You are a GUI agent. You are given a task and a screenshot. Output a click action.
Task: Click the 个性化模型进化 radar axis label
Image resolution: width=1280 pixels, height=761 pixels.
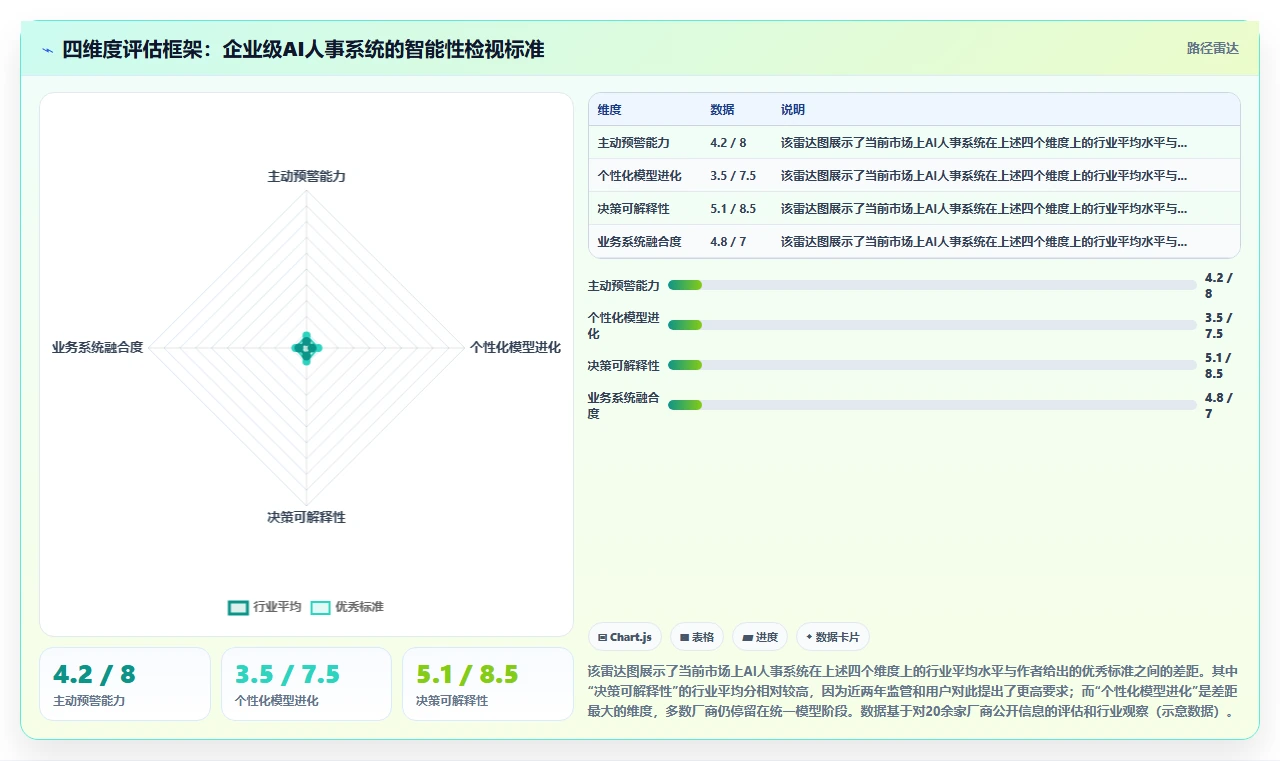pyautogui.click(x=515, y=347)
